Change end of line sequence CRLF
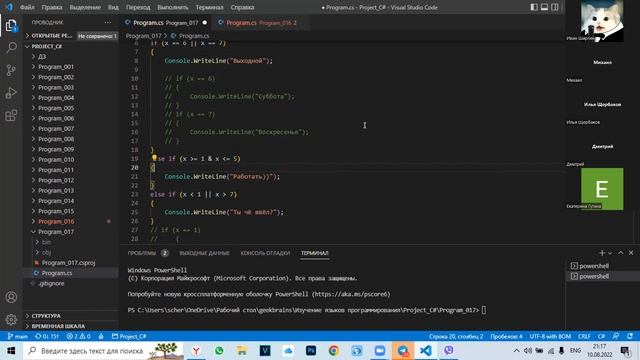This screenshot has width=640, height=360. pos(584,336)
